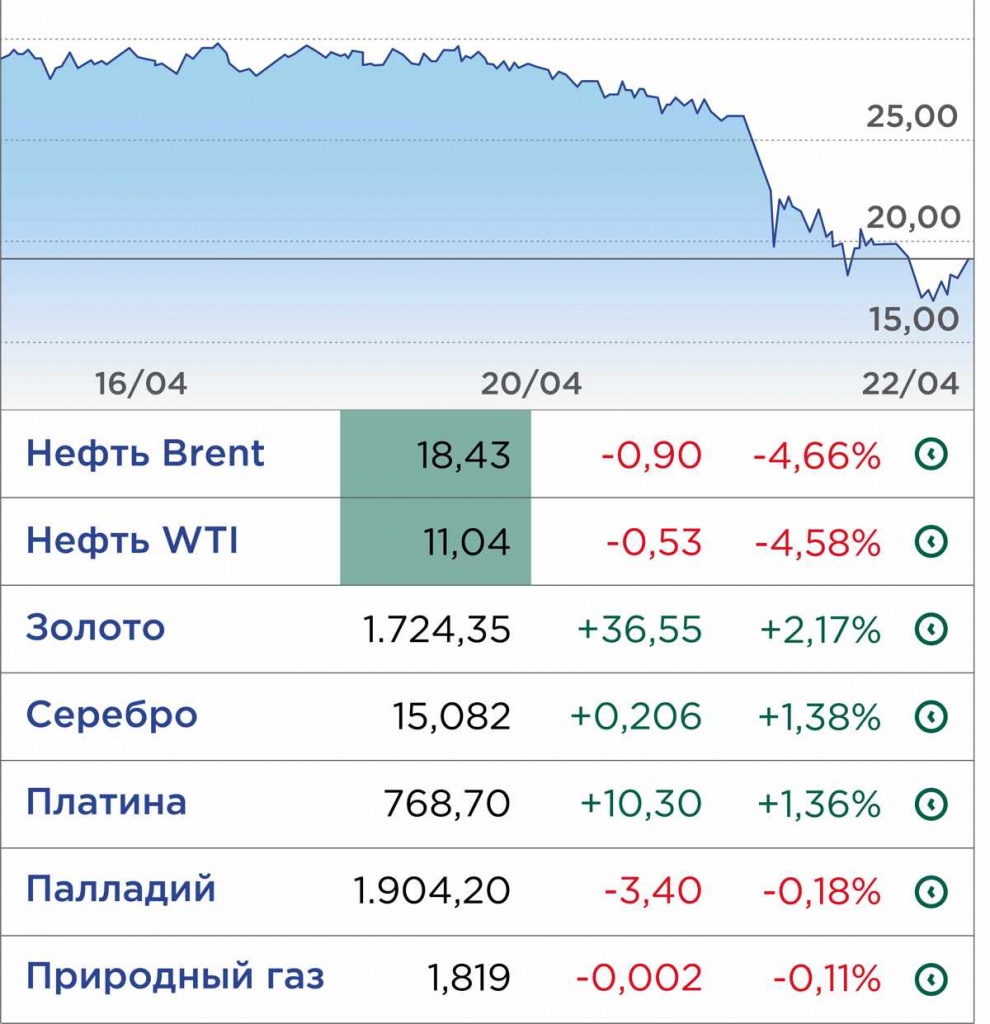Open the Природный газ instrument link
This screenshot has height=1024, width=990.
[175, 976]
